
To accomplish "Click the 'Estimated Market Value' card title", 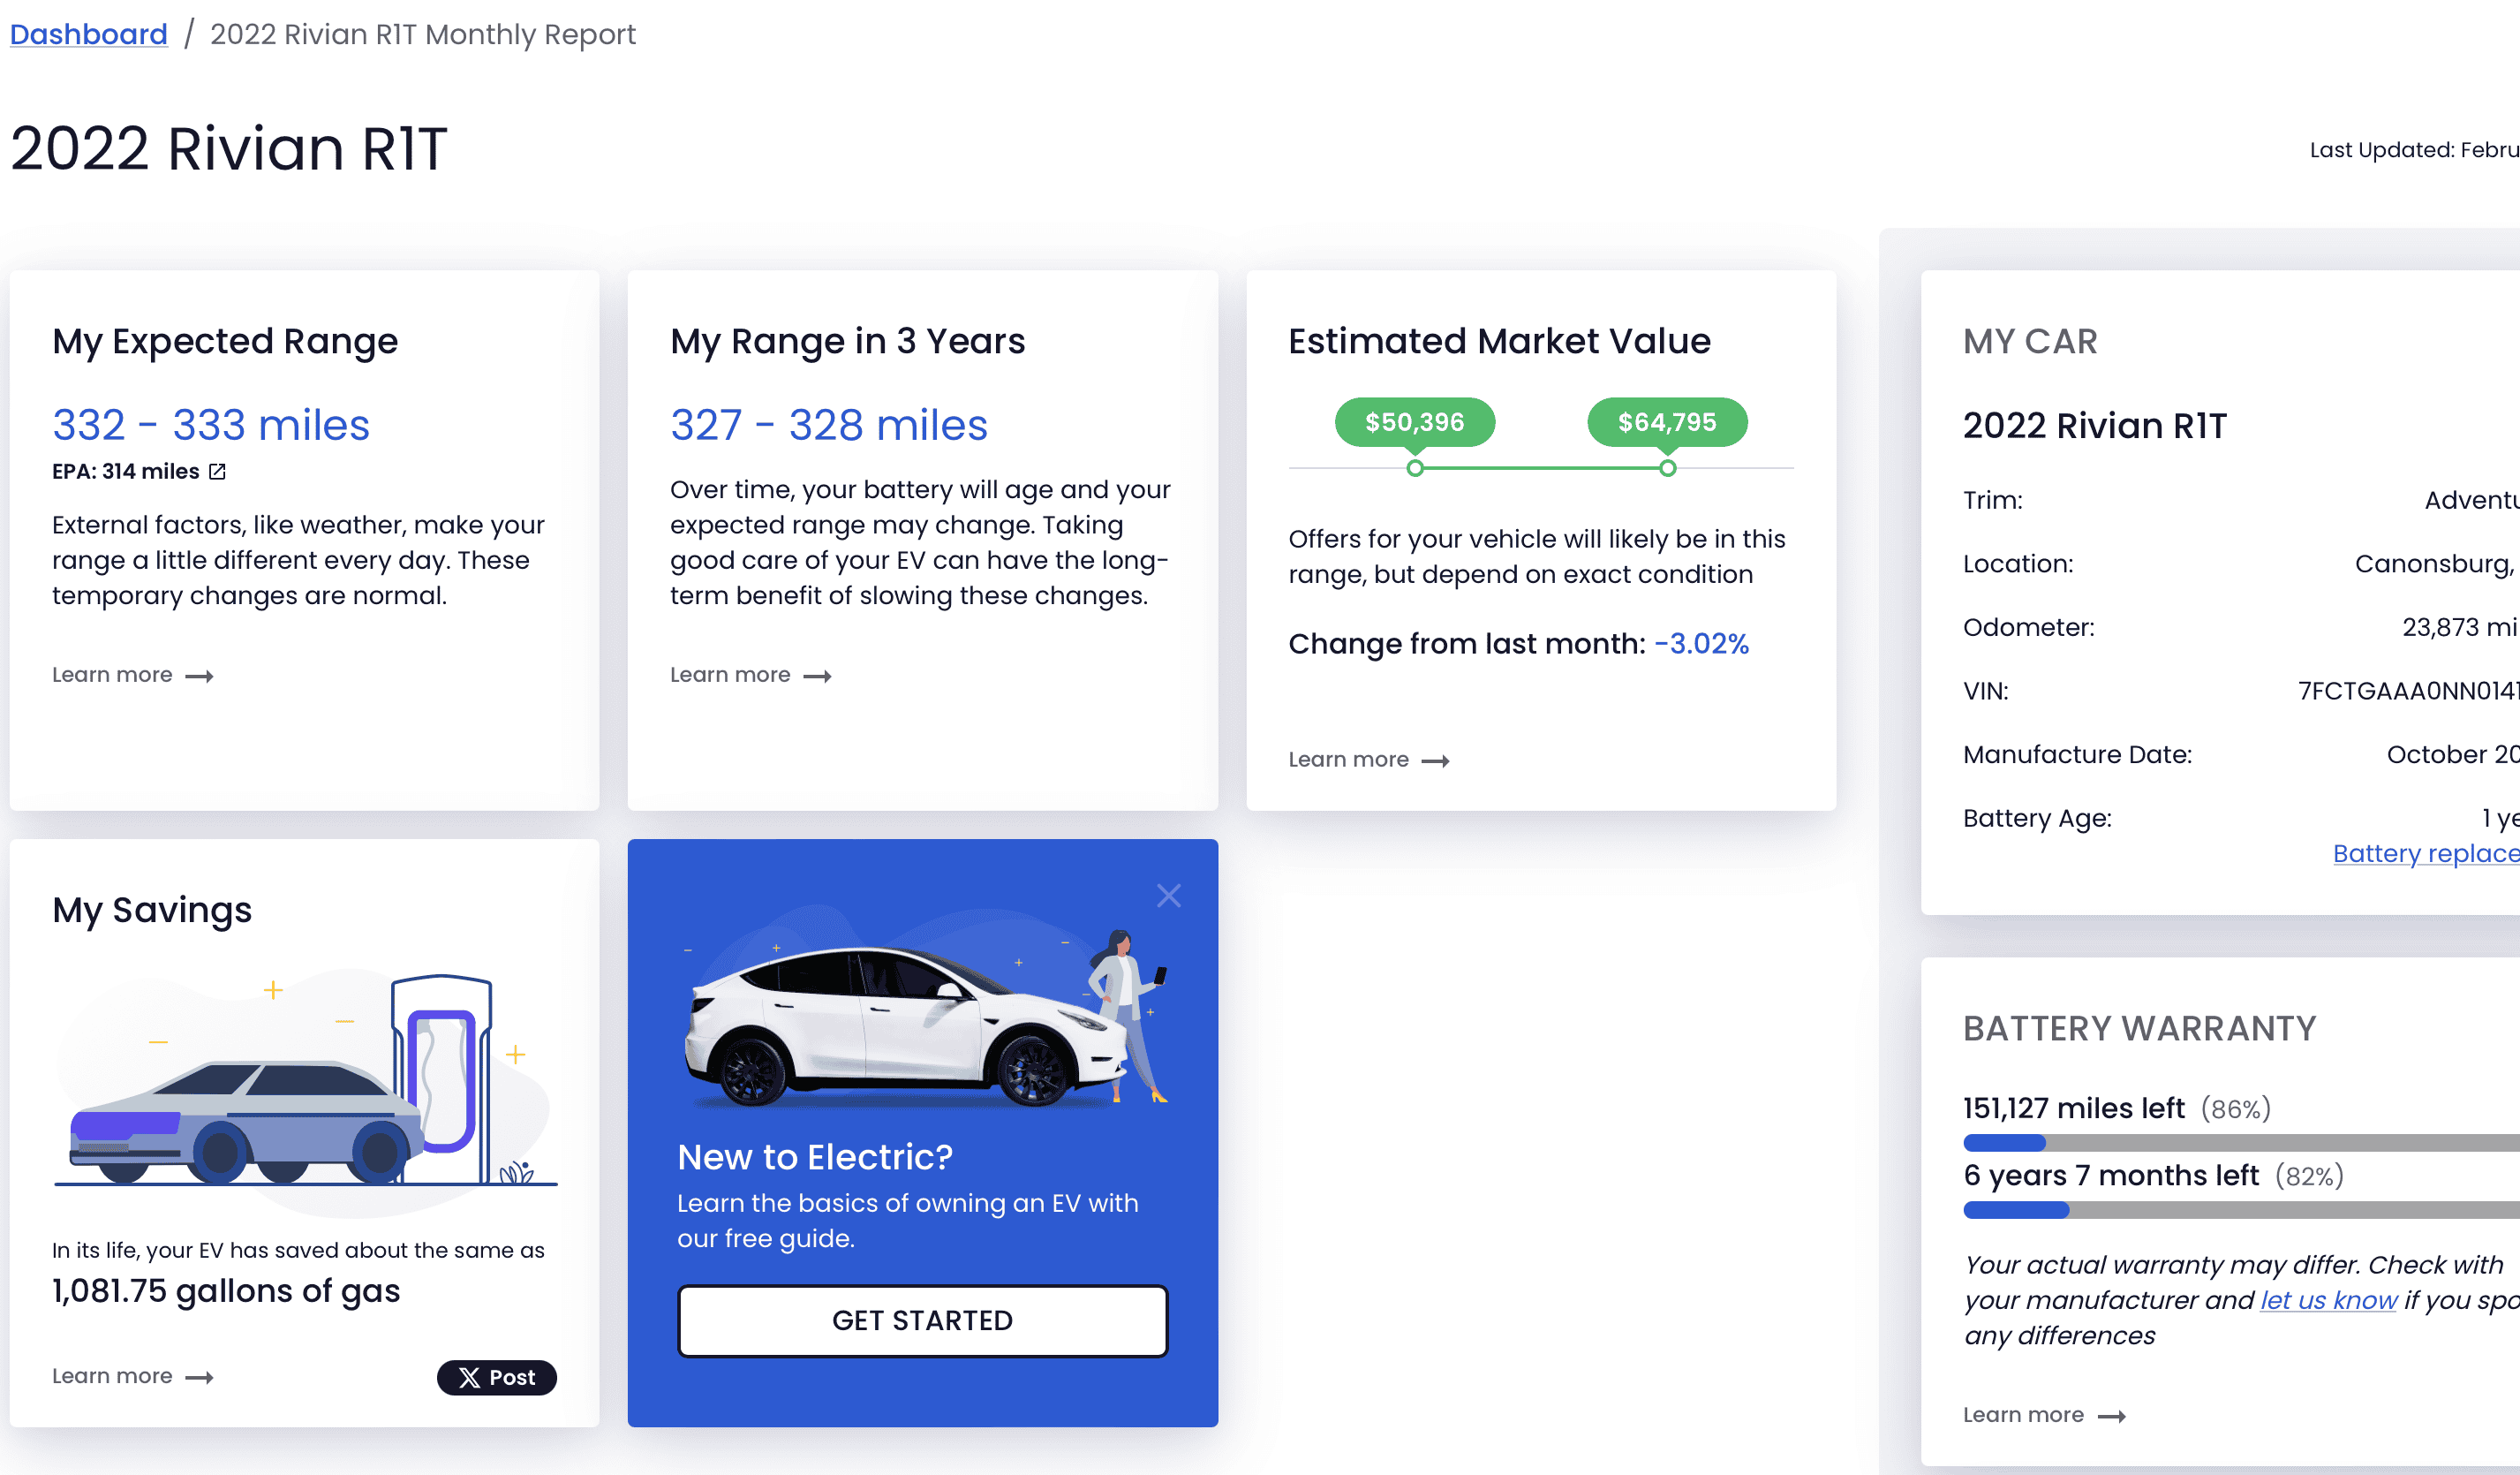I will pos(1499,341).
